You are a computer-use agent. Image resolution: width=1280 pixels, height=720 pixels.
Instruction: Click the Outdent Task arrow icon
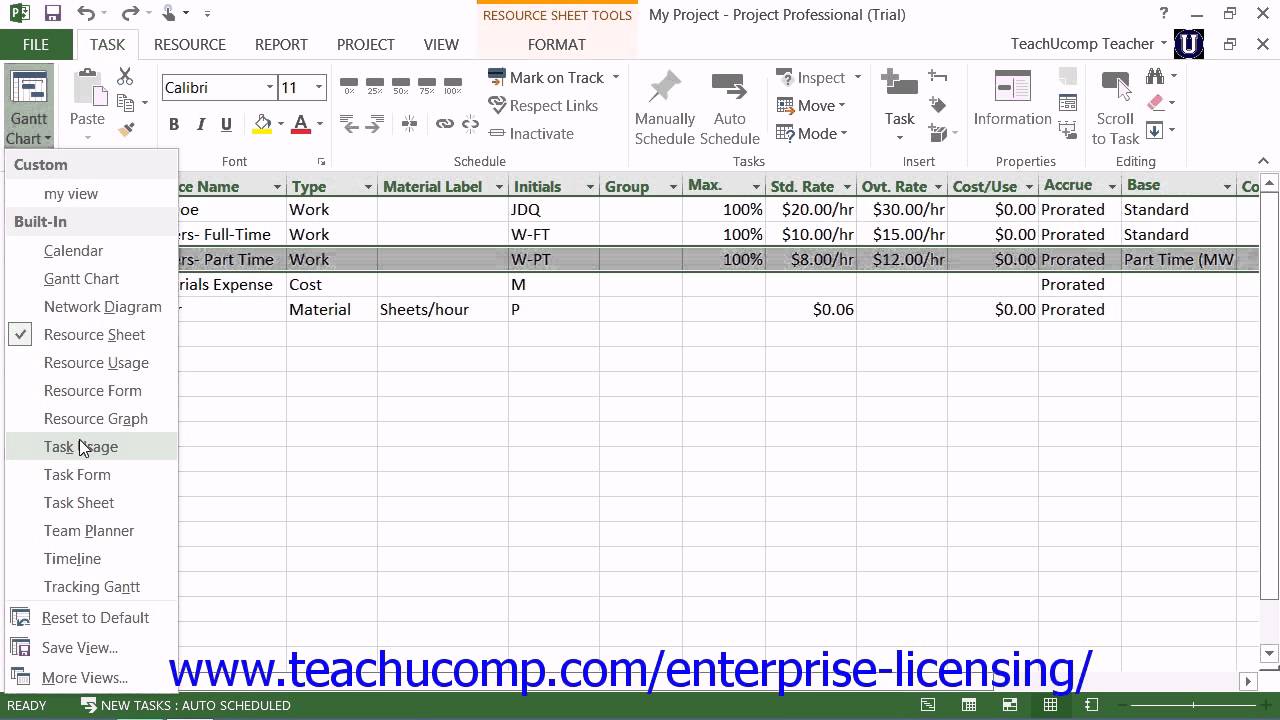click(349, 124)
